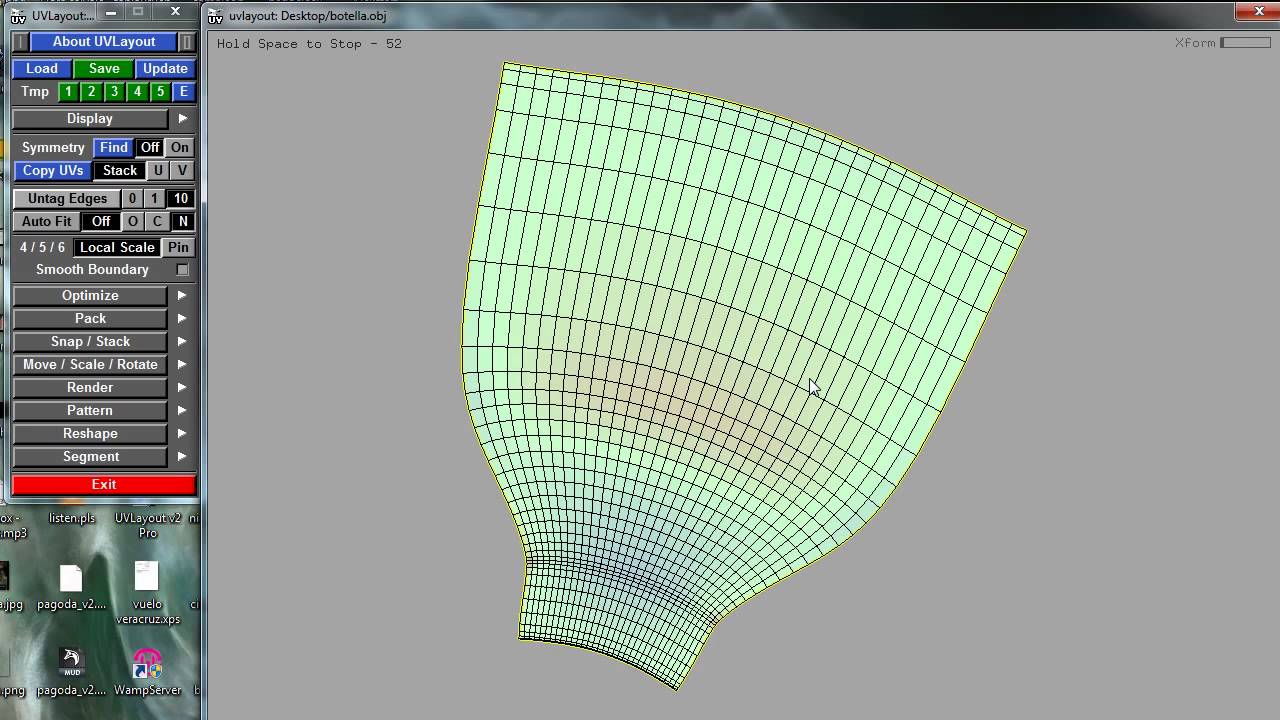1280x720 pixels.
Task: Click the left panel grip beside About UVLayout
Action: 20,42
